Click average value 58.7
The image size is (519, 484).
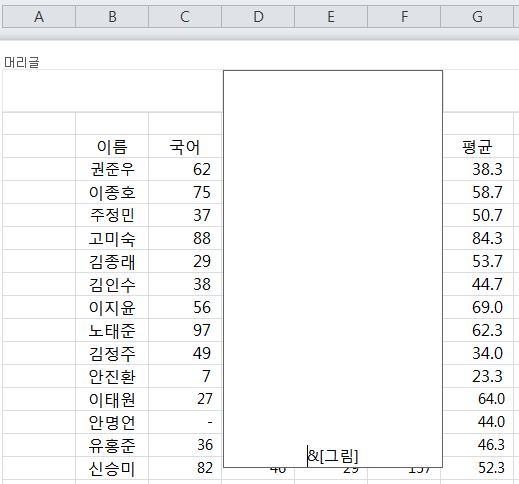[478, 192]
